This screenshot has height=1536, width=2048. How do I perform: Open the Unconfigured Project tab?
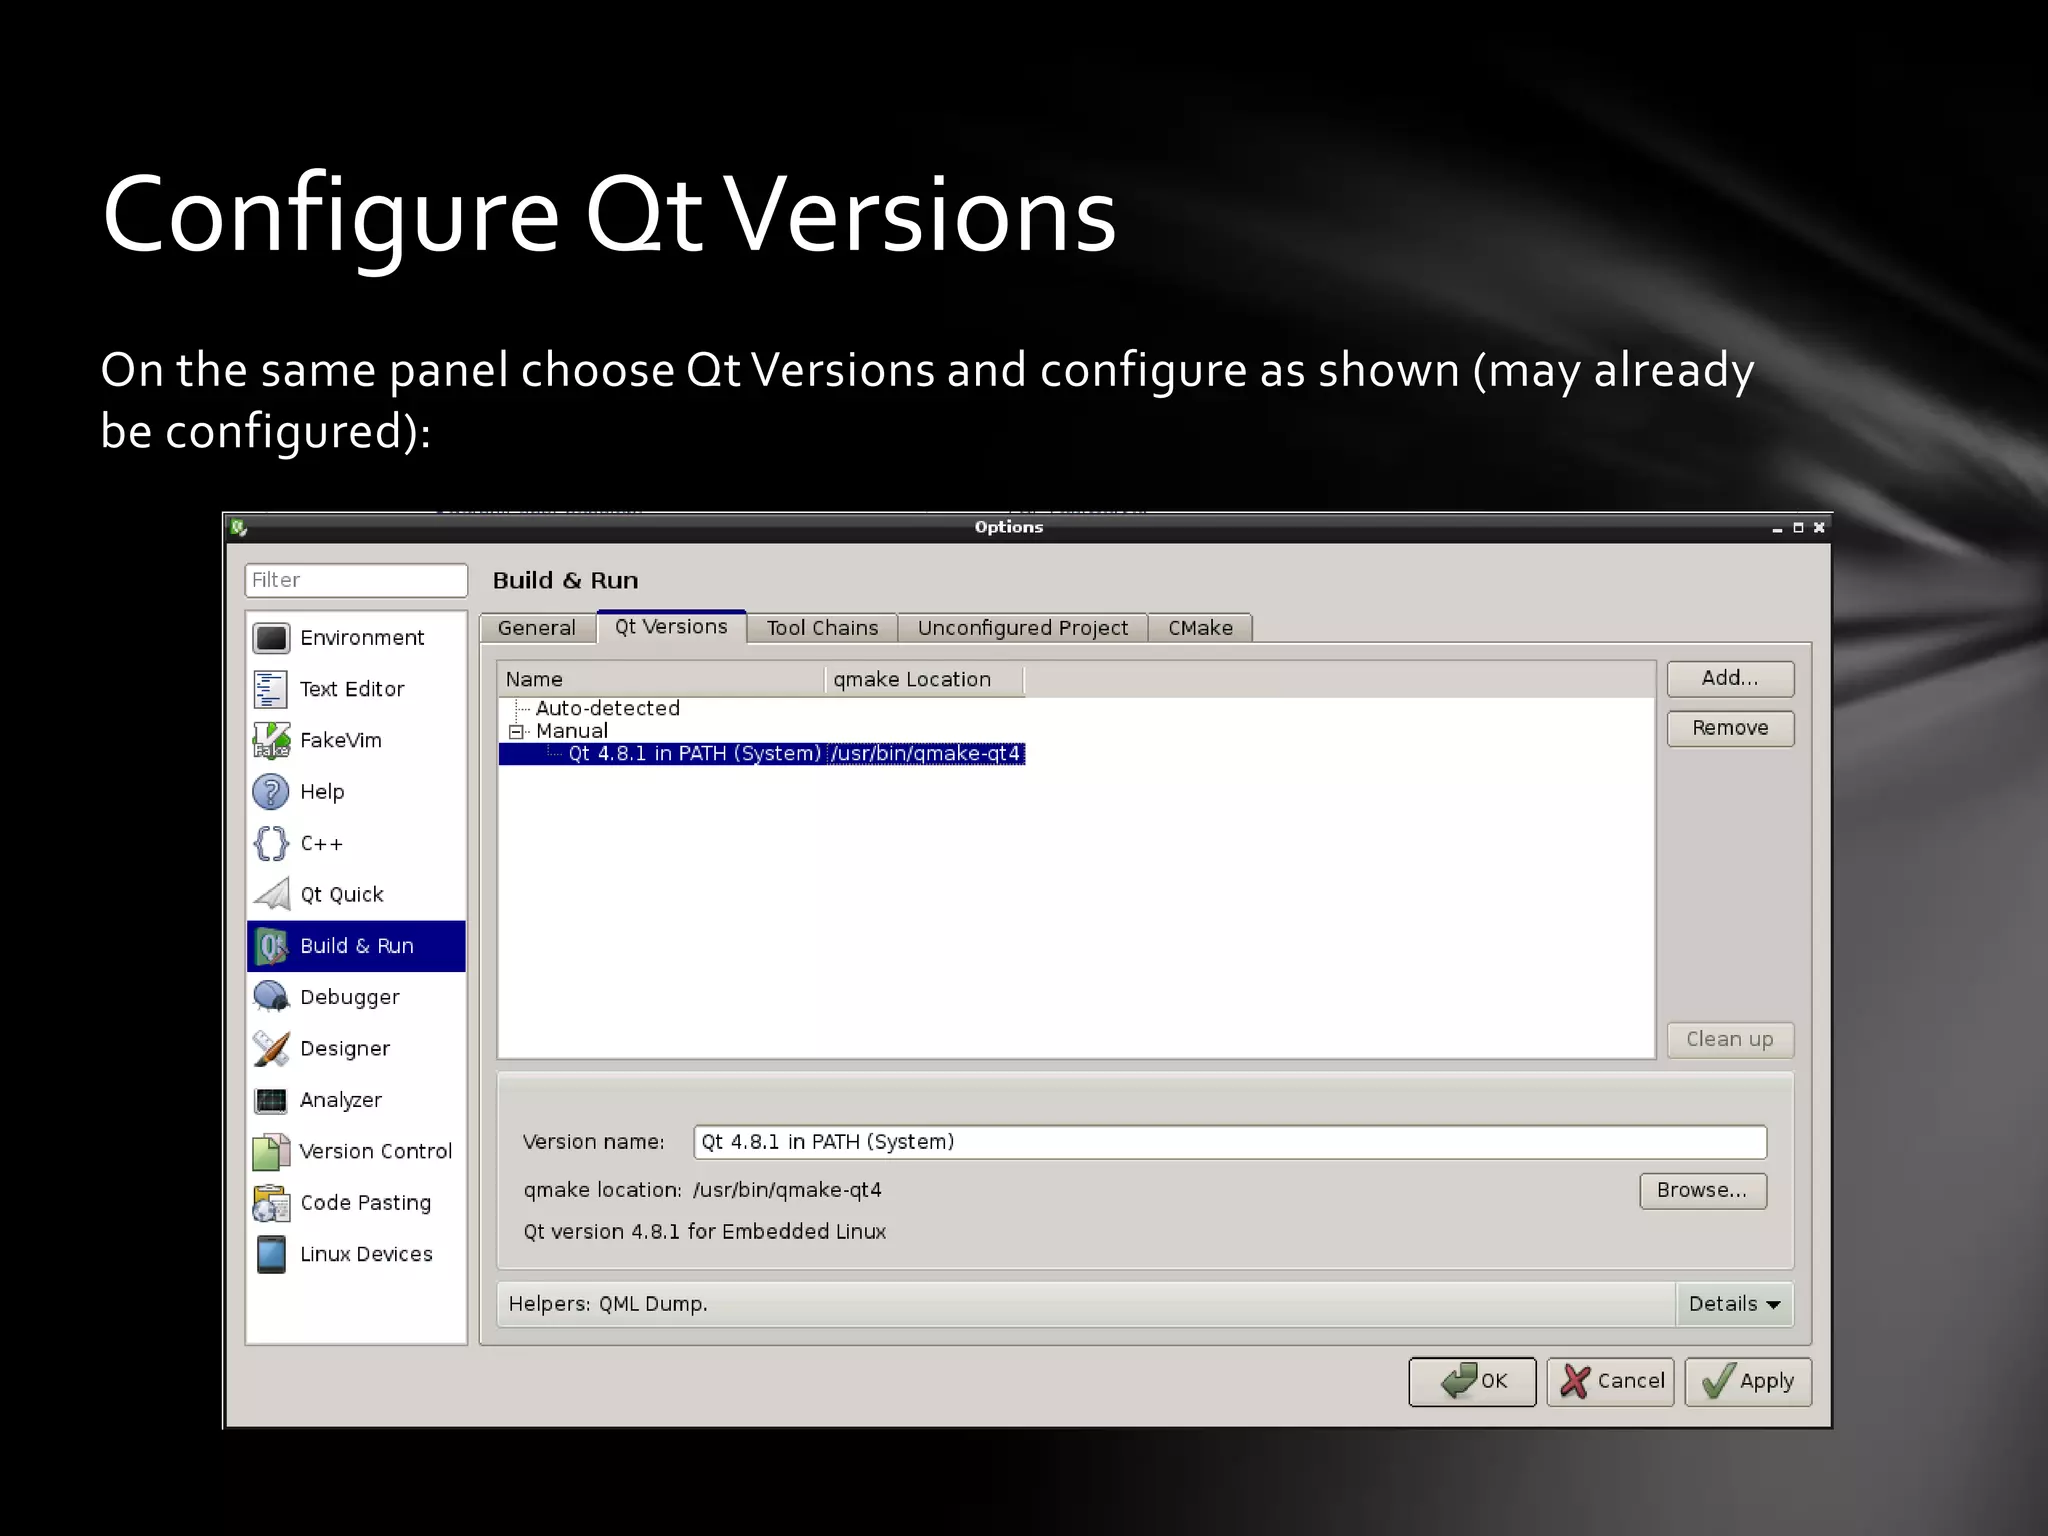(x=1023, y=628)
